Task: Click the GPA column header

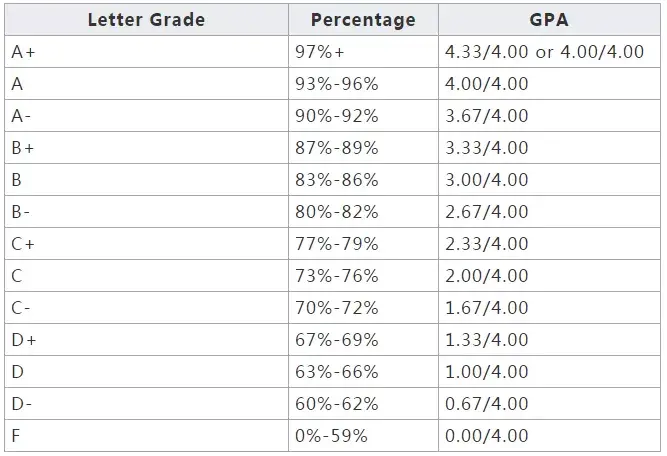Action: pyautogui.click(x=549, y=20)
